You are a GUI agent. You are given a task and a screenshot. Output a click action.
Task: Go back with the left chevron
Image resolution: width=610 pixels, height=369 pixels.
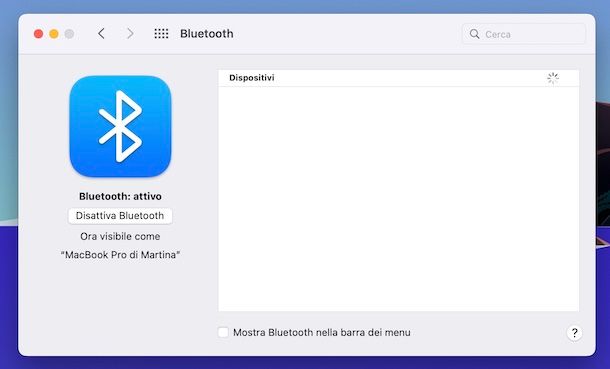click(101, 34)
